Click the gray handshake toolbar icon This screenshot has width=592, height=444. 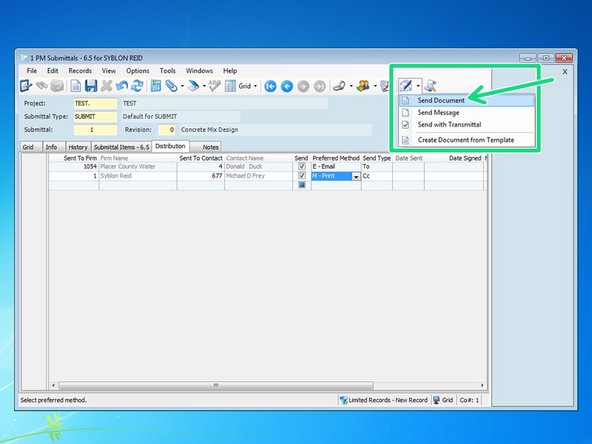pyautogui.click(x=42, y=86)
